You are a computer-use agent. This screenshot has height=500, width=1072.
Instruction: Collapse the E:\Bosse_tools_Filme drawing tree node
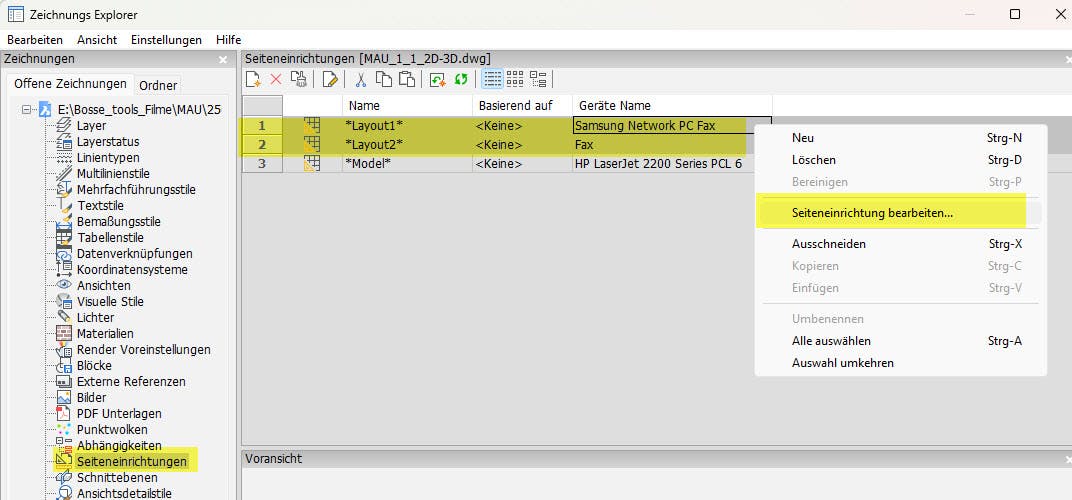tap(27, 109)
